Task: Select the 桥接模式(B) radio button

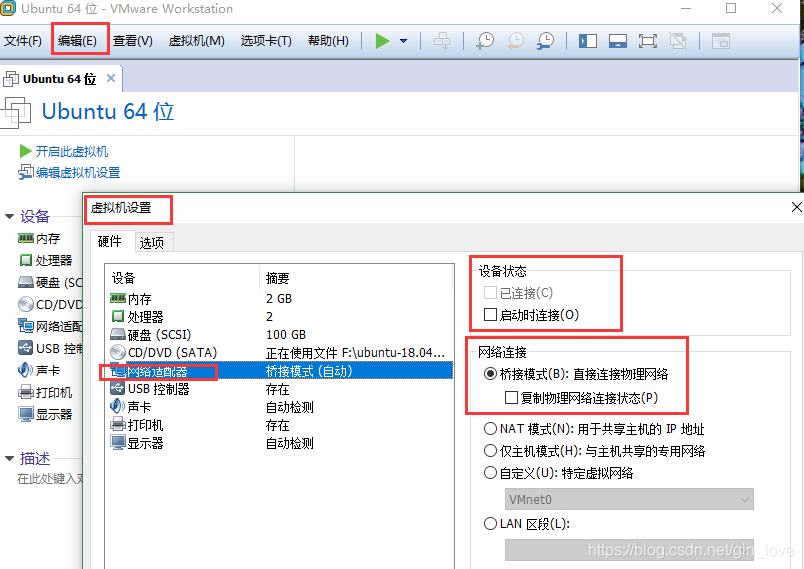Action: click(x=490, y=374)
